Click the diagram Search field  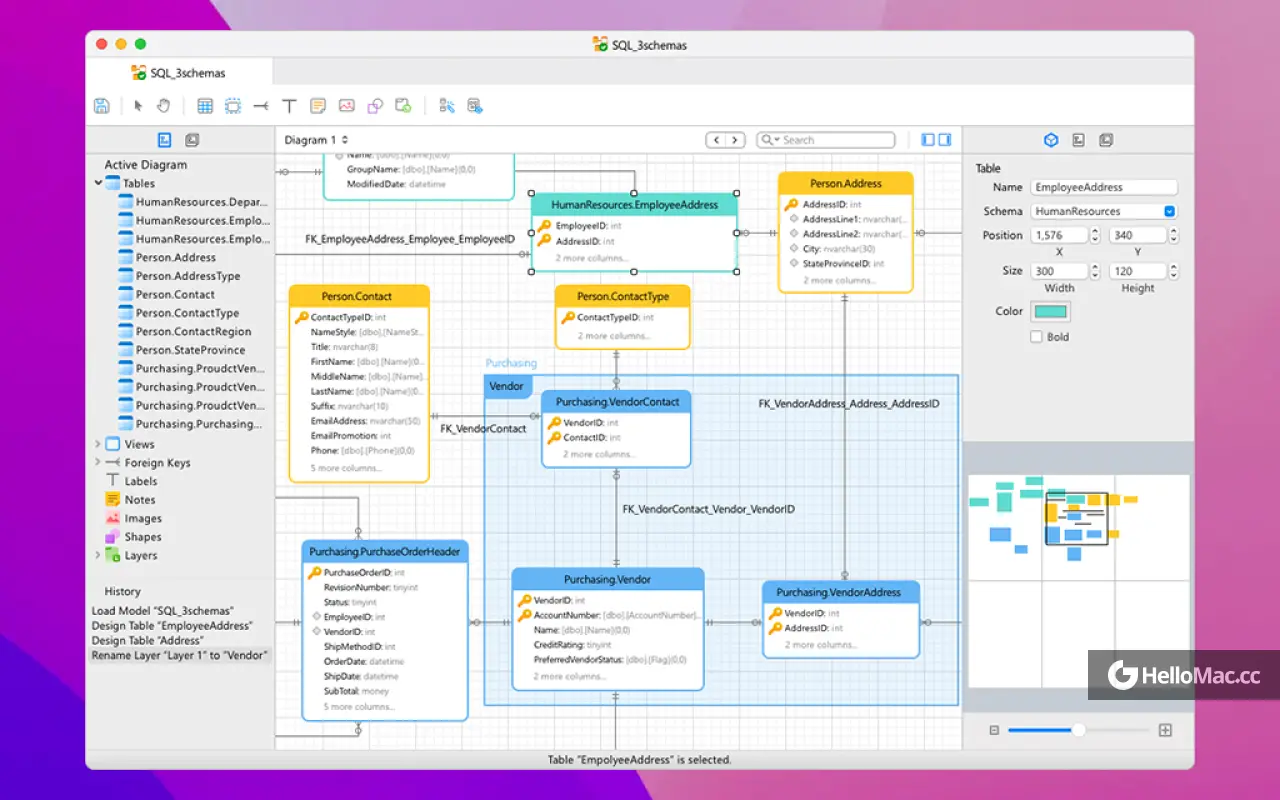(x=826, y=140)
